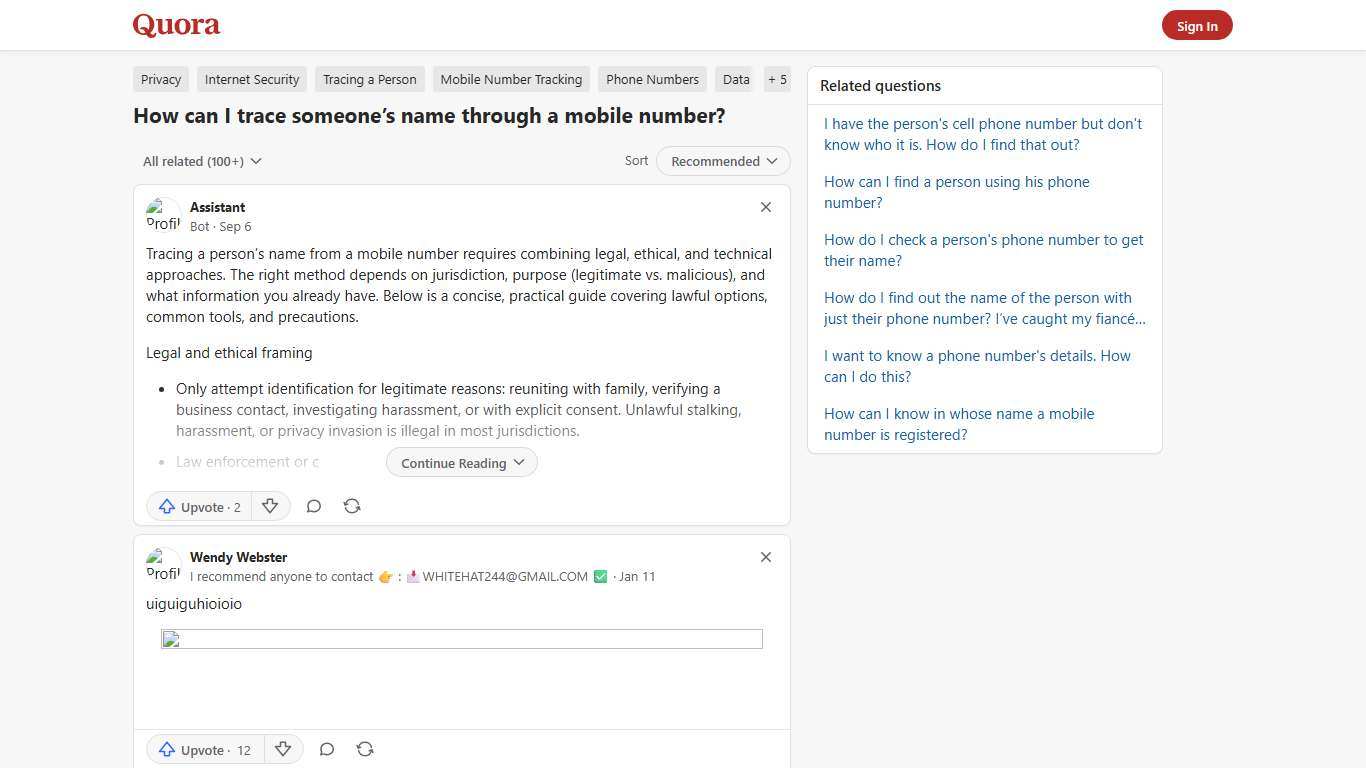
Task: Select the Mobile Number Tracking topic tag
Action: pyautogui.click(x=511, y=79)
